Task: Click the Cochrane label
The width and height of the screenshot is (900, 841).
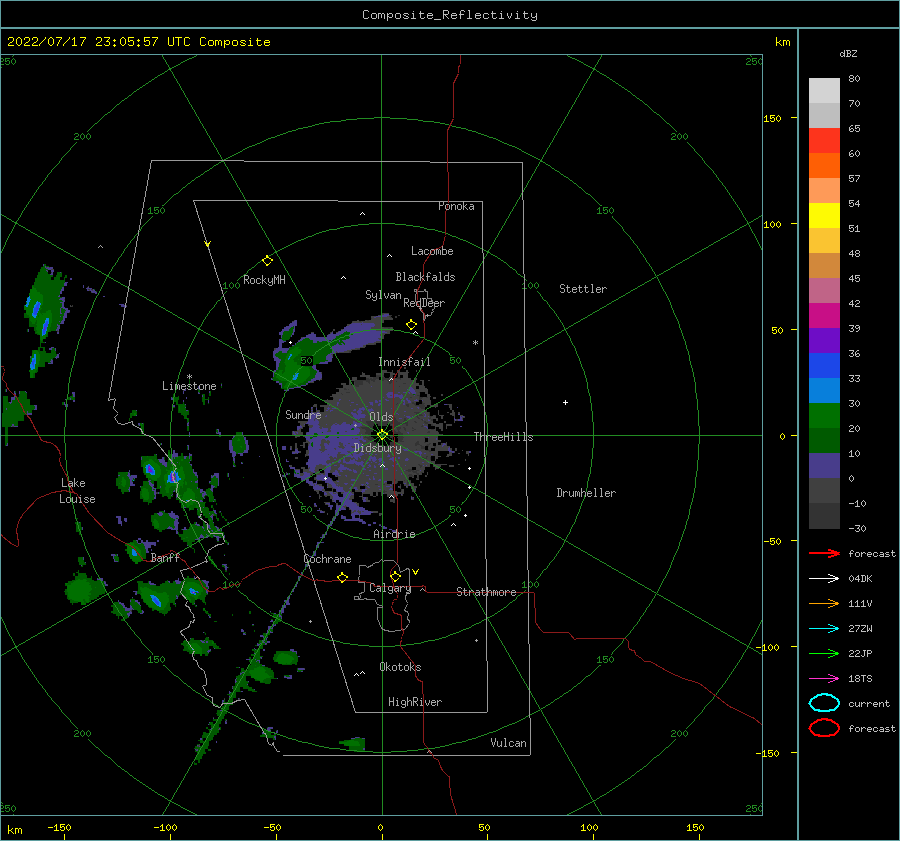Action: 327,559
